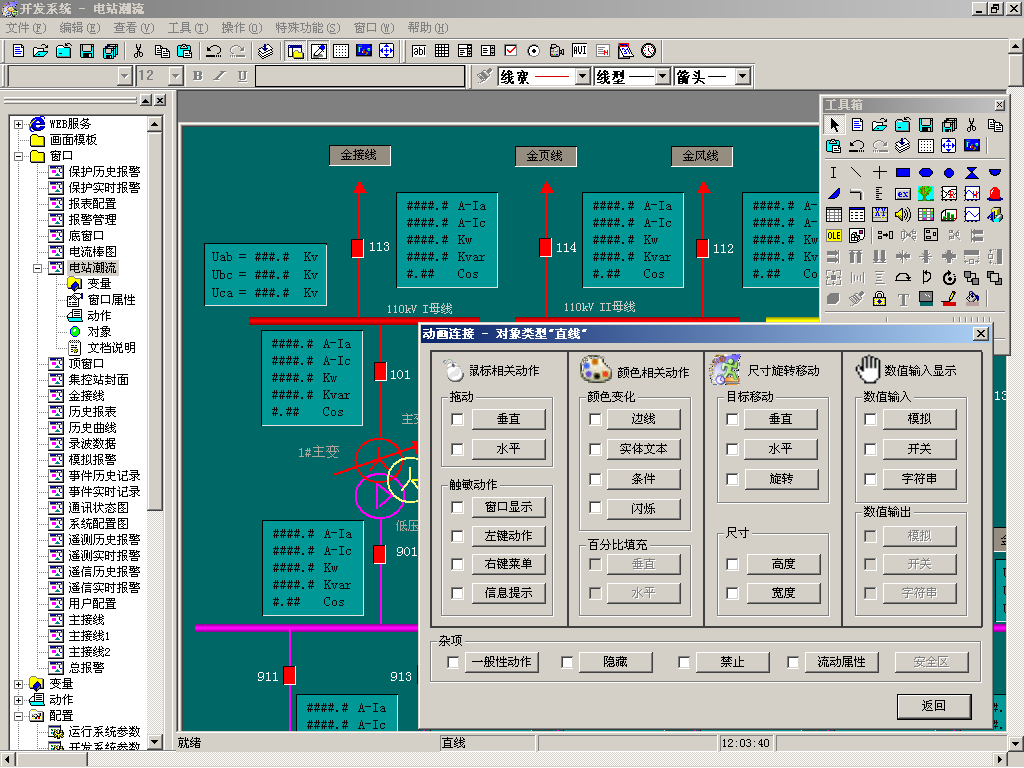
Task: Click the open folder icon in main toolbar
Action: click(x=40, y=51)
